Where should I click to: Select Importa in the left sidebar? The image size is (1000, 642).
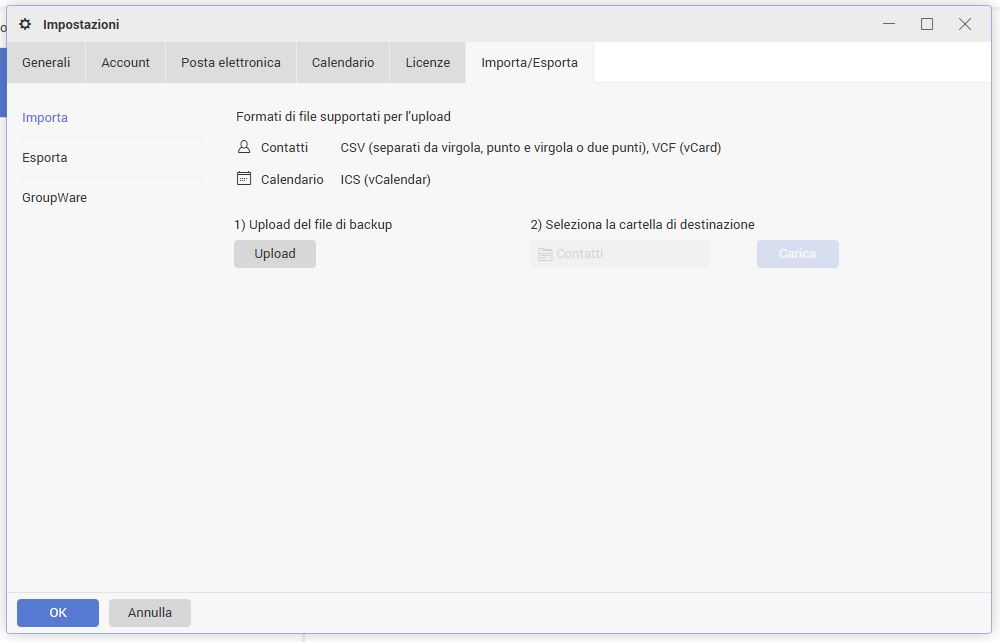pyautogui.click(x=45, y=117)
